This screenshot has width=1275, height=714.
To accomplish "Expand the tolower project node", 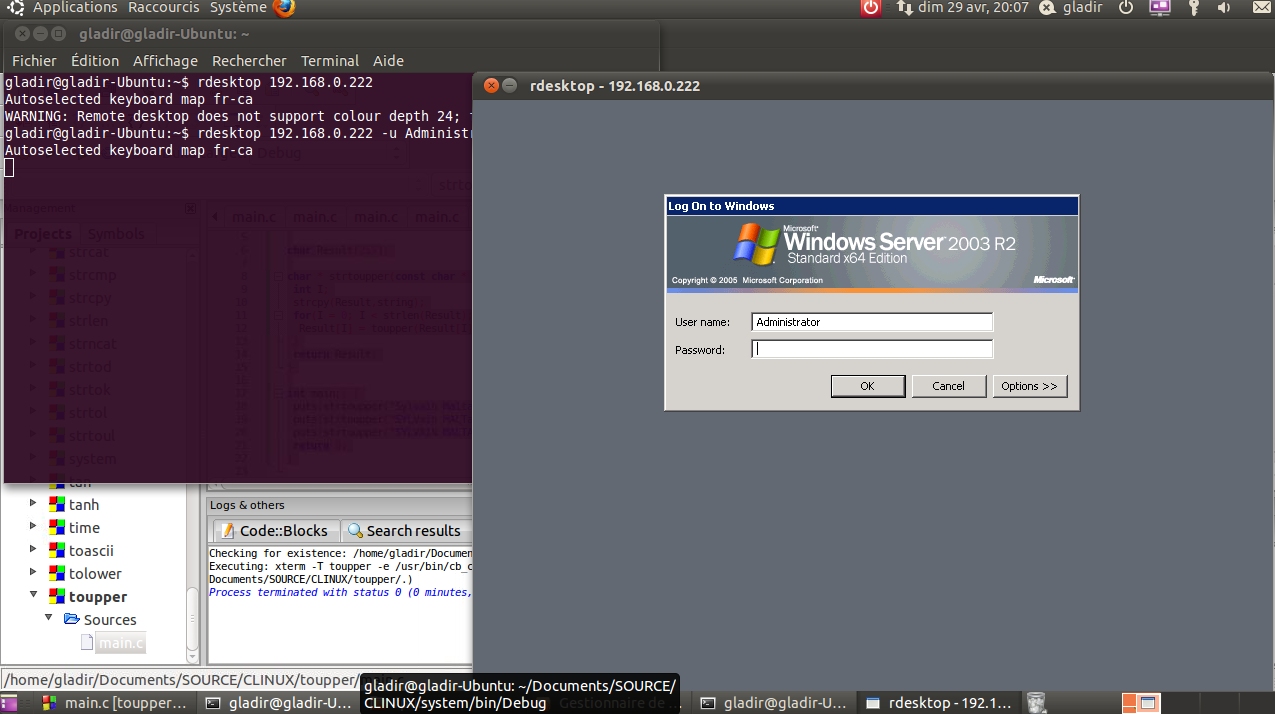I will coord(33,573).
